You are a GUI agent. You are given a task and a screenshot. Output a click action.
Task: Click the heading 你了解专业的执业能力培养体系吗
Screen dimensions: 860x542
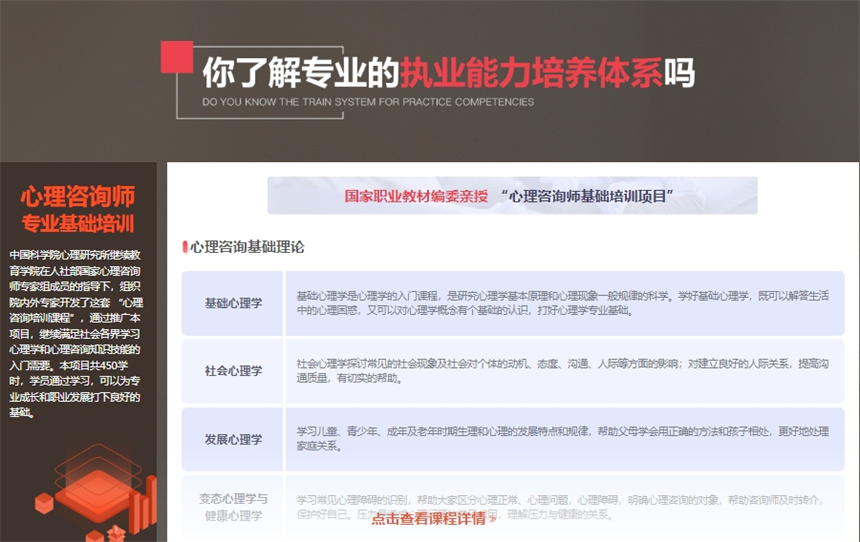448,72
